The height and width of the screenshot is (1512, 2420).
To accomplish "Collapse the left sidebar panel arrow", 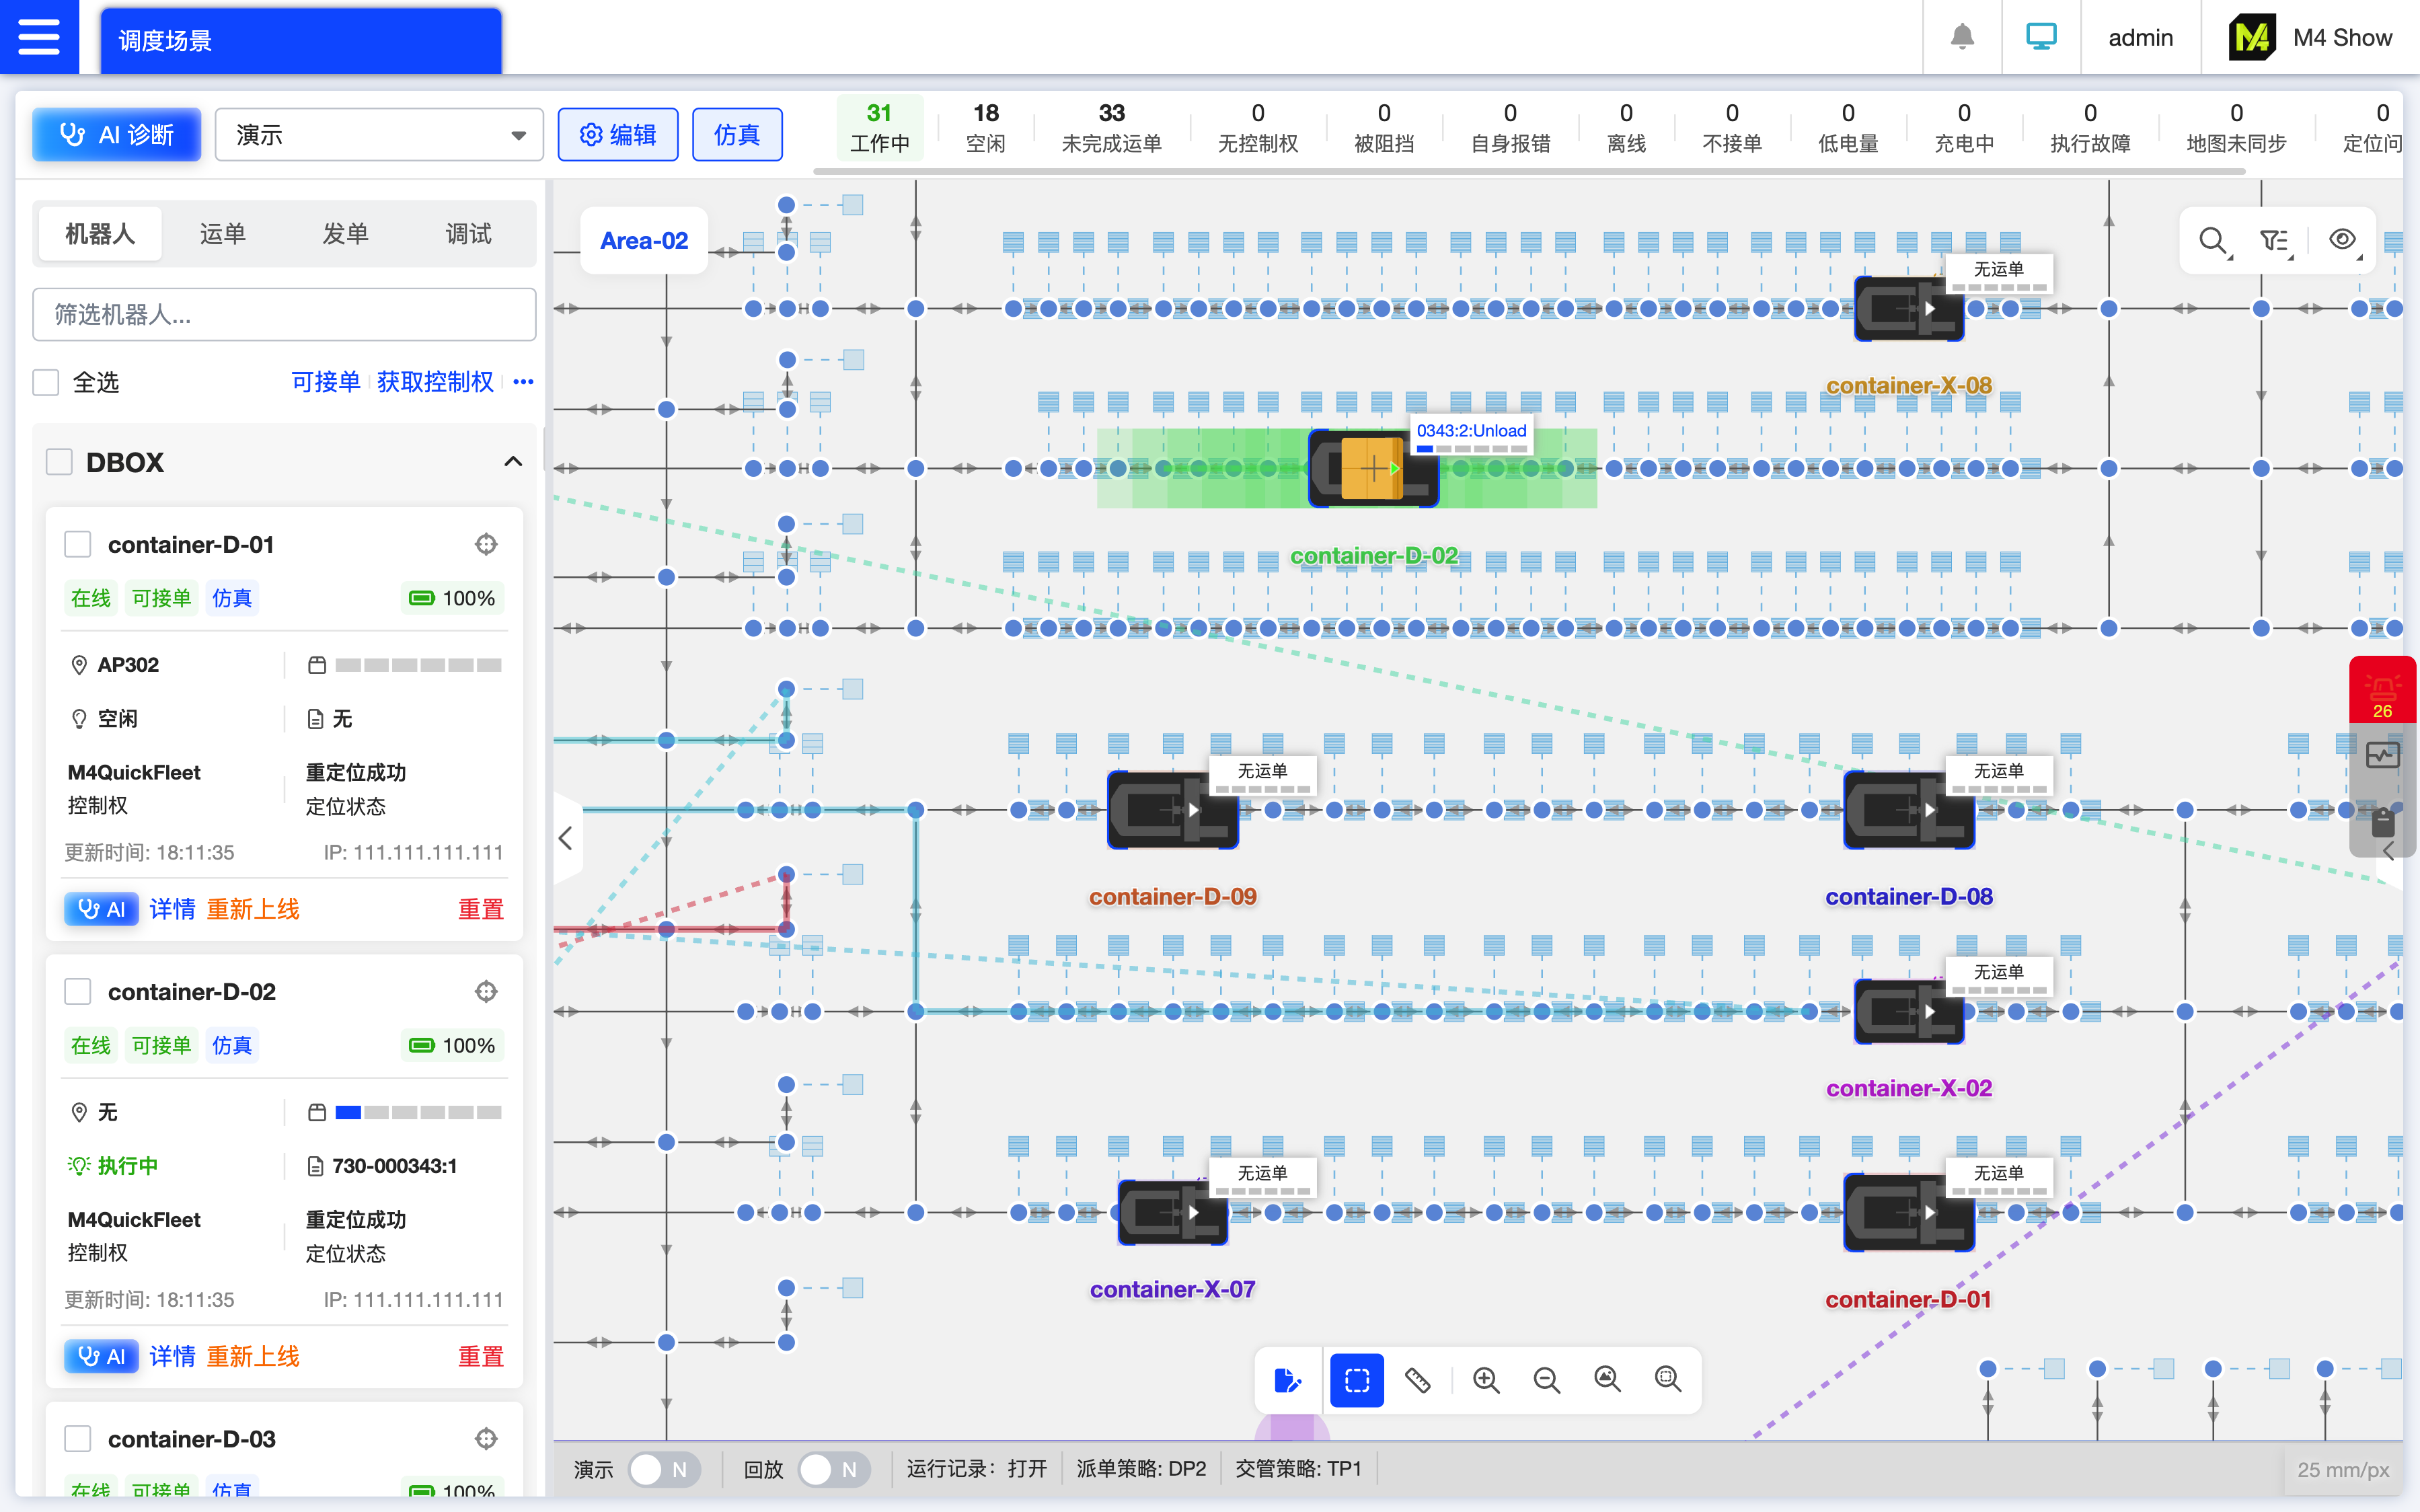I will 566,838.
